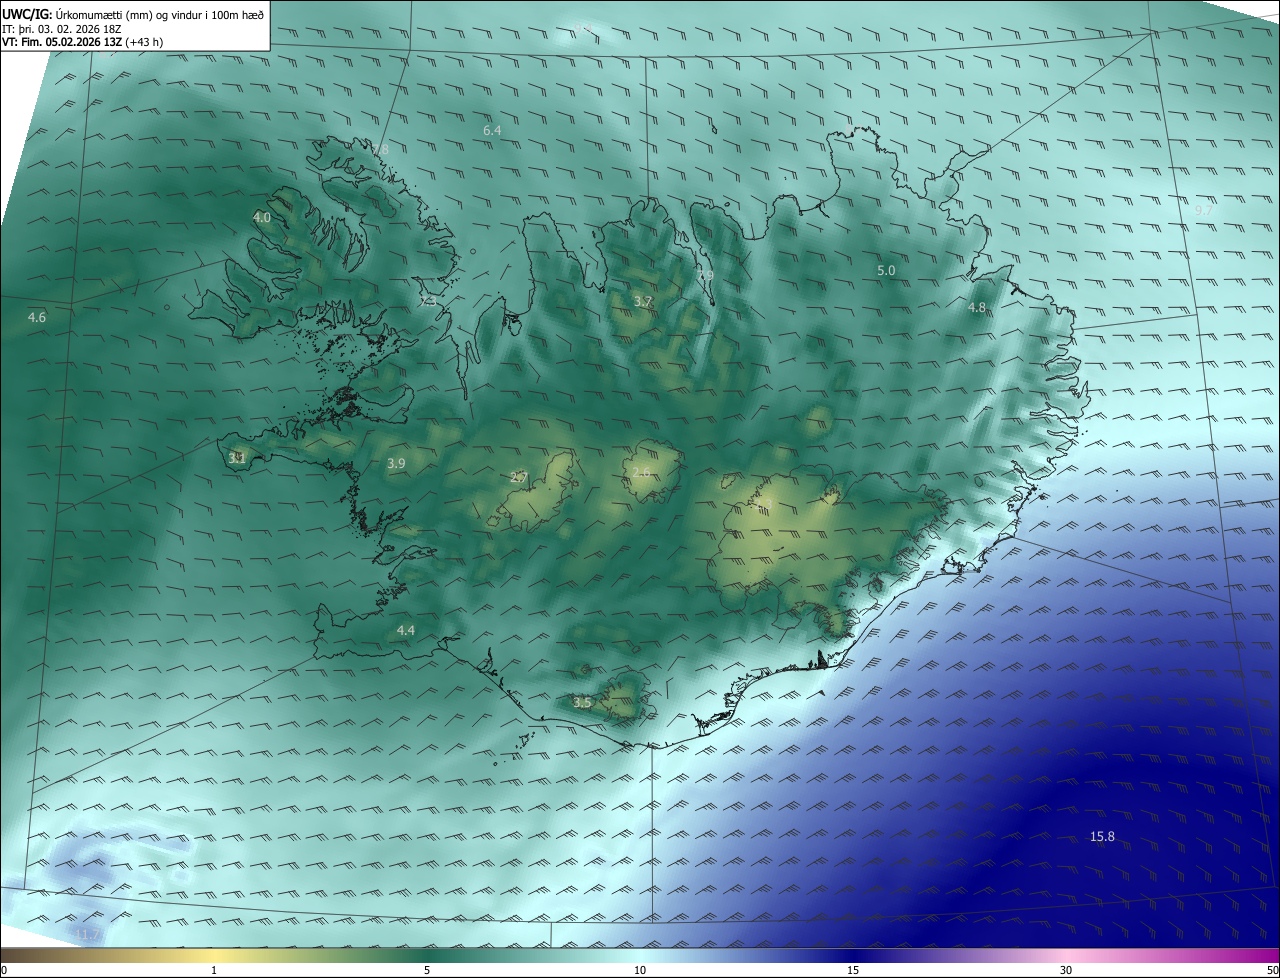
Task: Click the map title 'Úrkomumætti (mm) og vindur í 100m hæð'
Action: point(159,14)
